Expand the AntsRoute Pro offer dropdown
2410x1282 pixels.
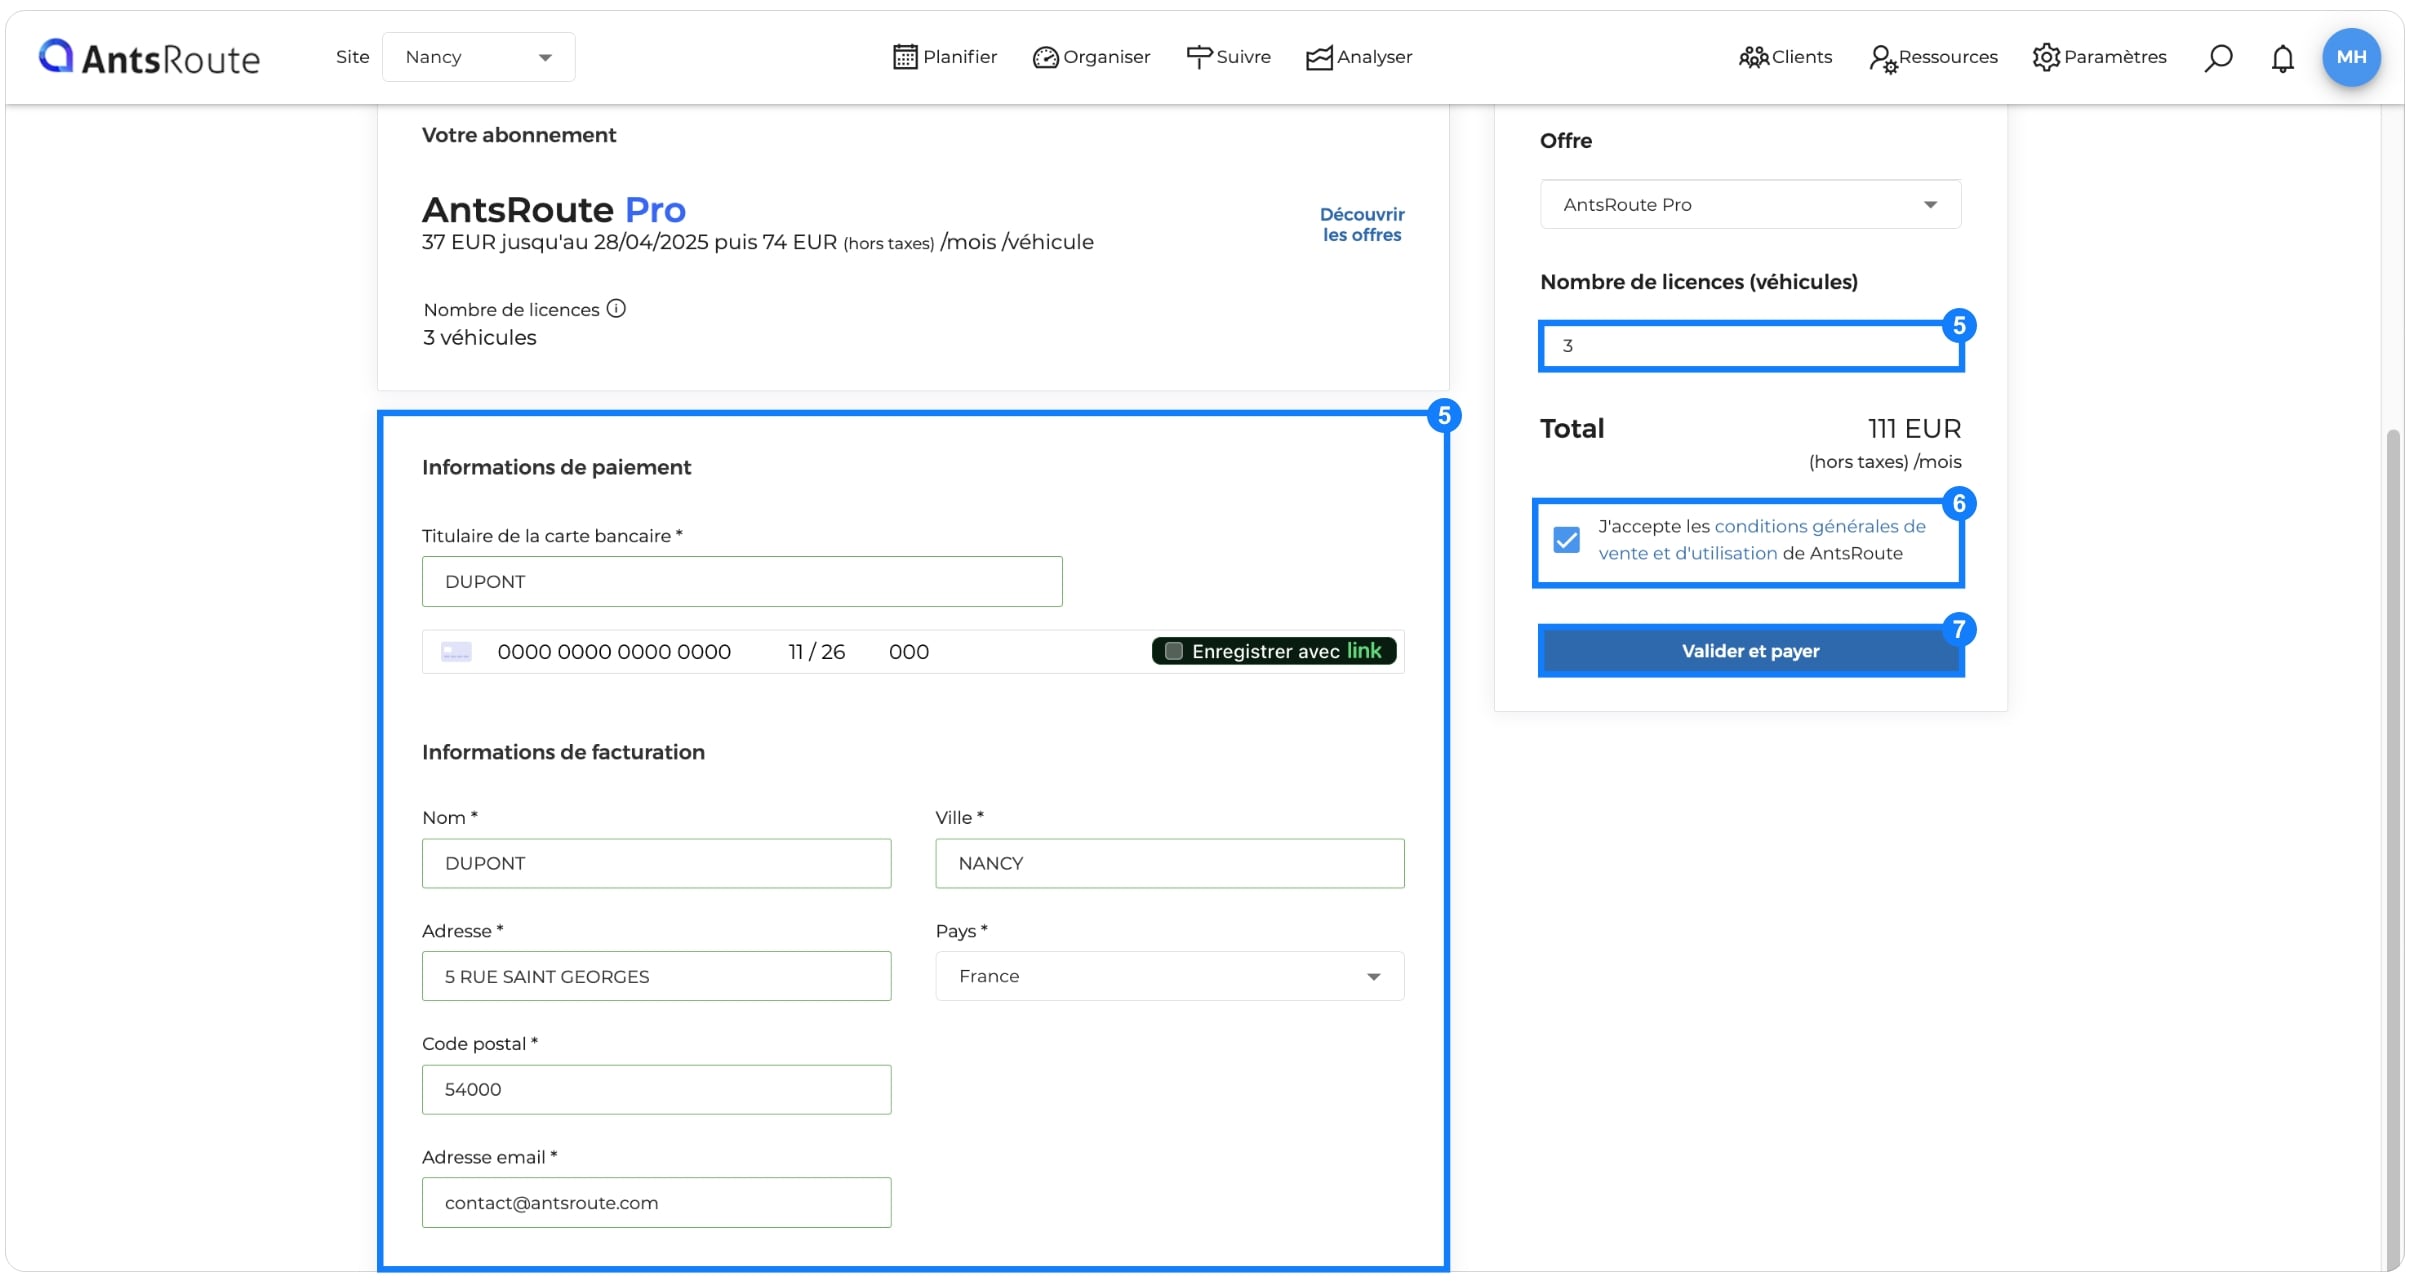click(x=1750, y=204)
